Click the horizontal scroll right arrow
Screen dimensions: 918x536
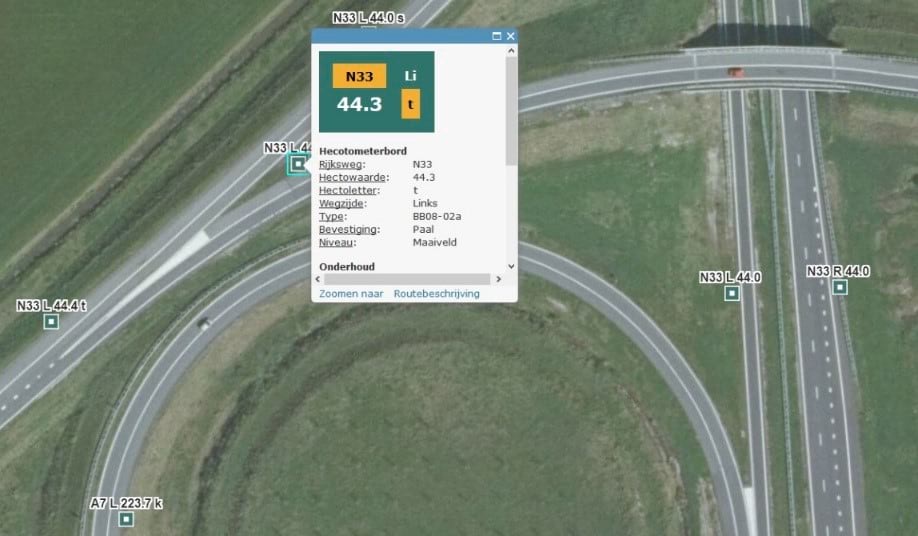tap(499, 279)
